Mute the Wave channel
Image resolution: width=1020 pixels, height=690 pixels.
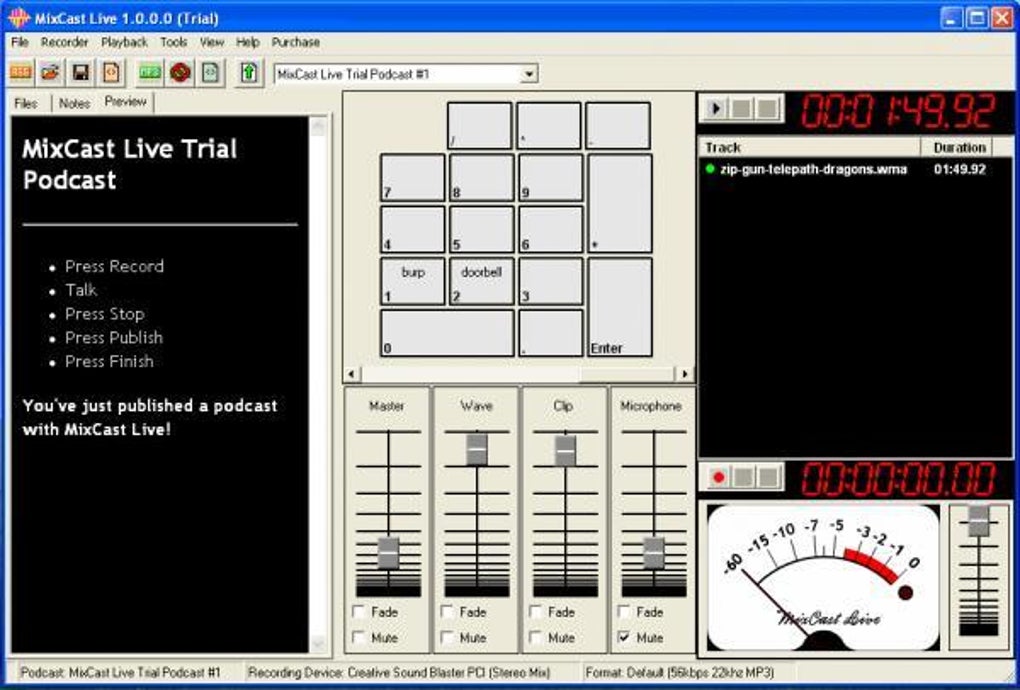(x=447, y=637)
